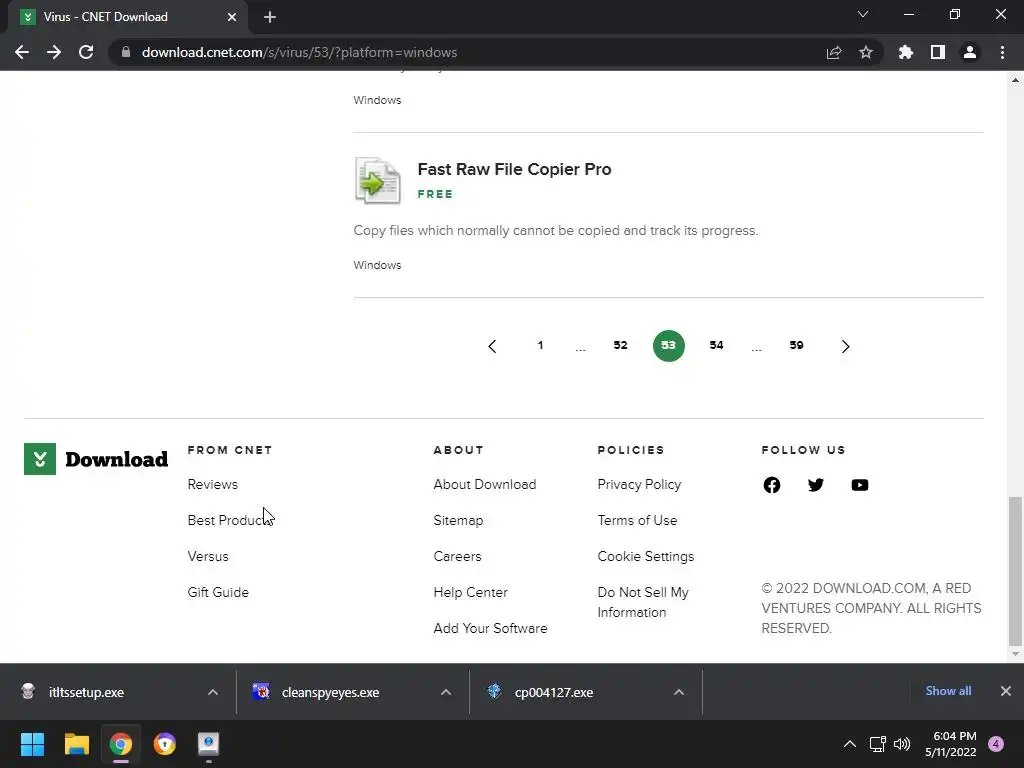This screenshot has height=768, width=1024.
Task: Click the Fast Raw File Copier Pro icon
Action: [377, 180]
